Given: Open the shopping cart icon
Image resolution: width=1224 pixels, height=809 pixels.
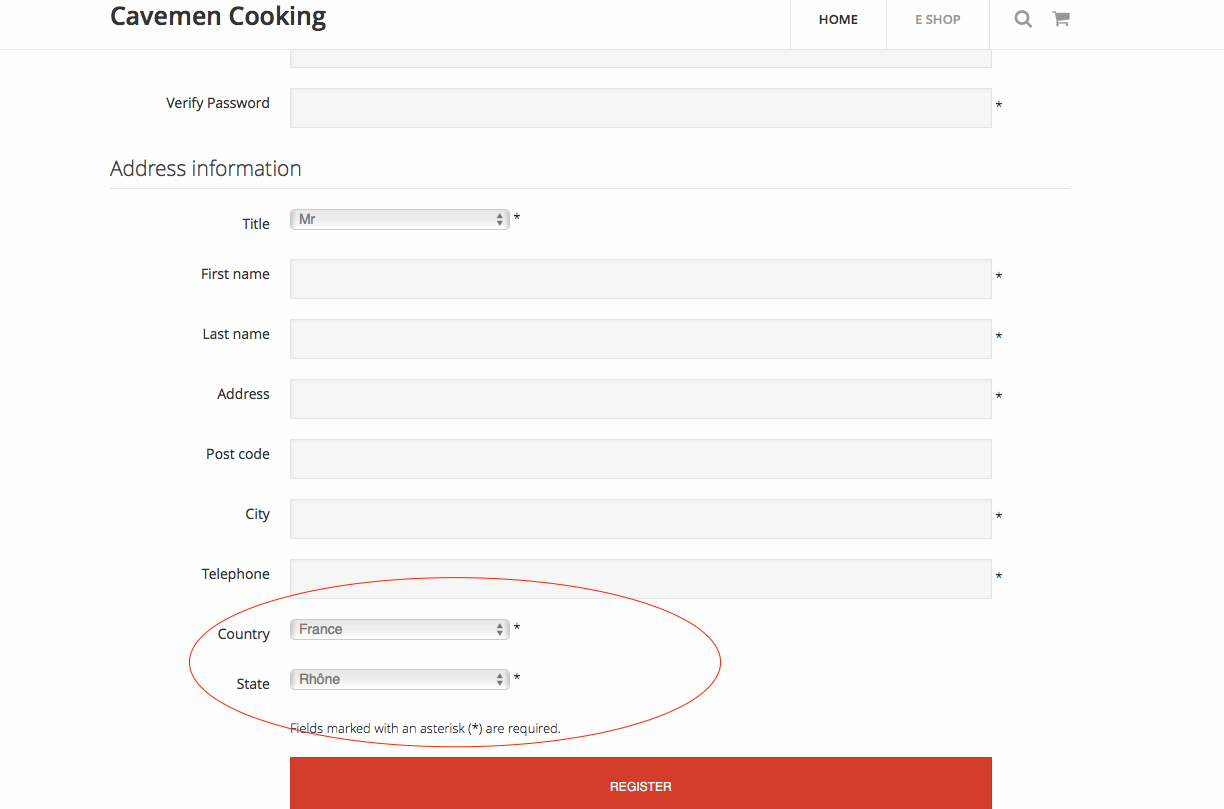Looking at the screenshot, I should point(1061,19).
